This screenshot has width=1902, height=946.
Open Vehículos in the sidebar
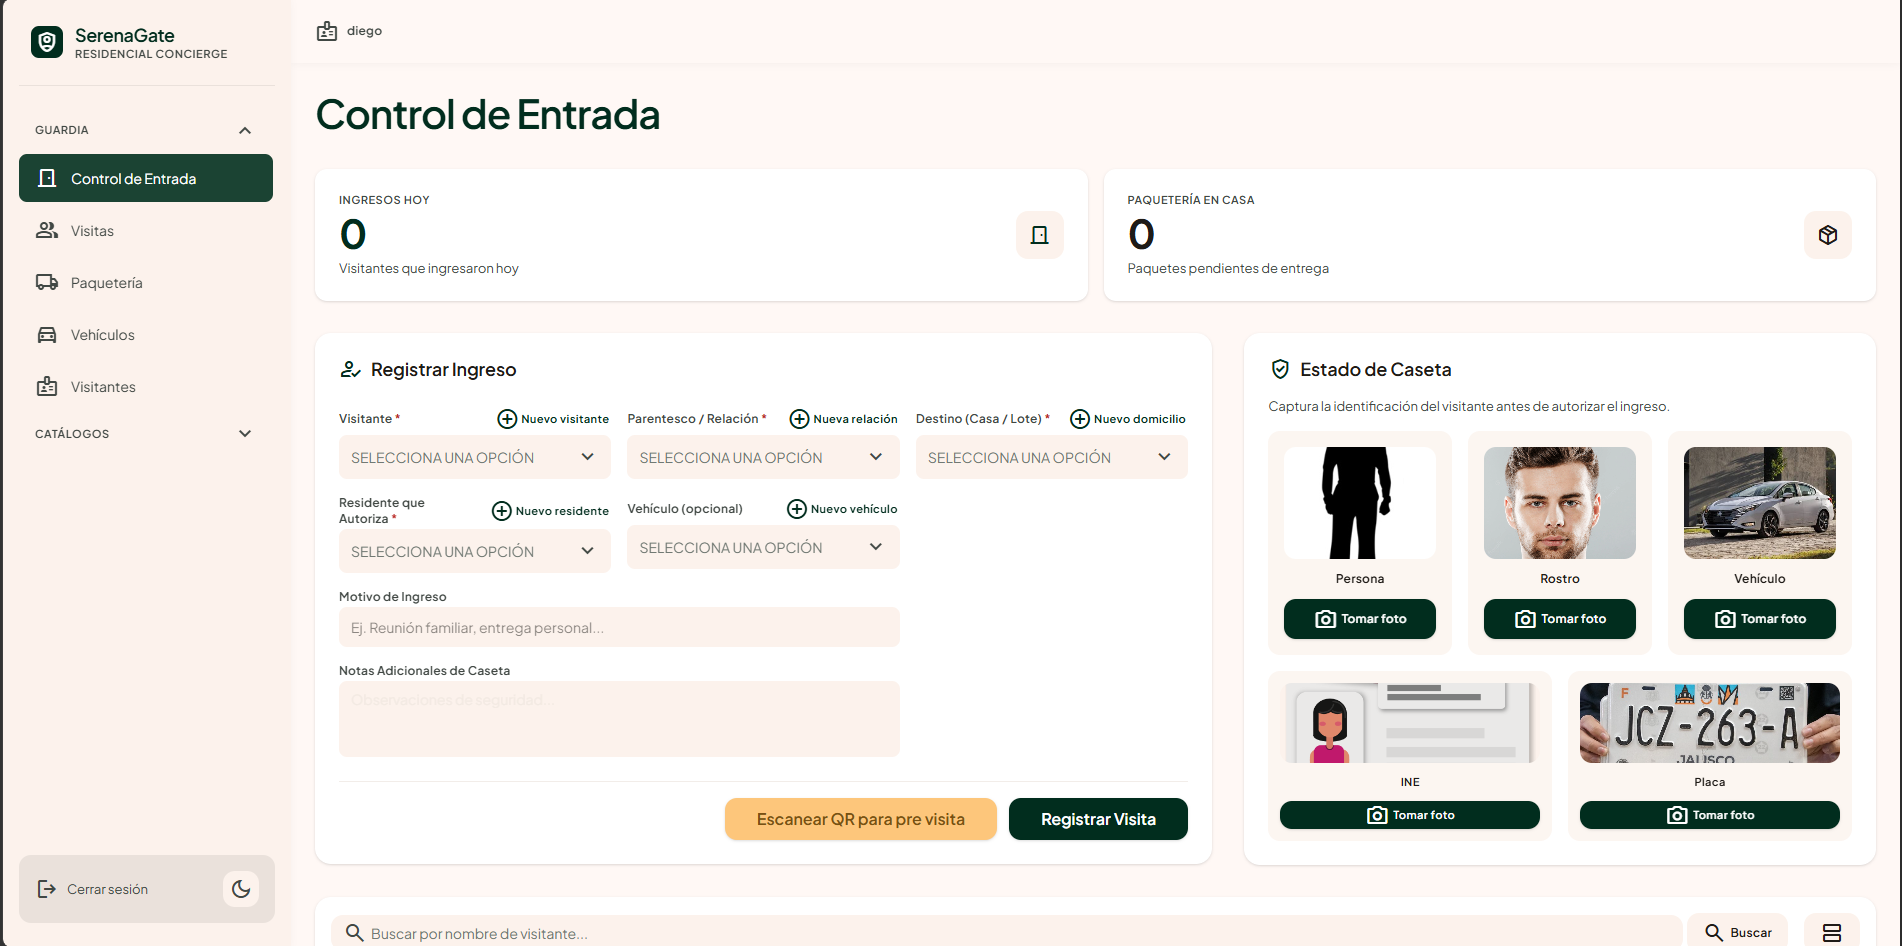coord(146,334)
